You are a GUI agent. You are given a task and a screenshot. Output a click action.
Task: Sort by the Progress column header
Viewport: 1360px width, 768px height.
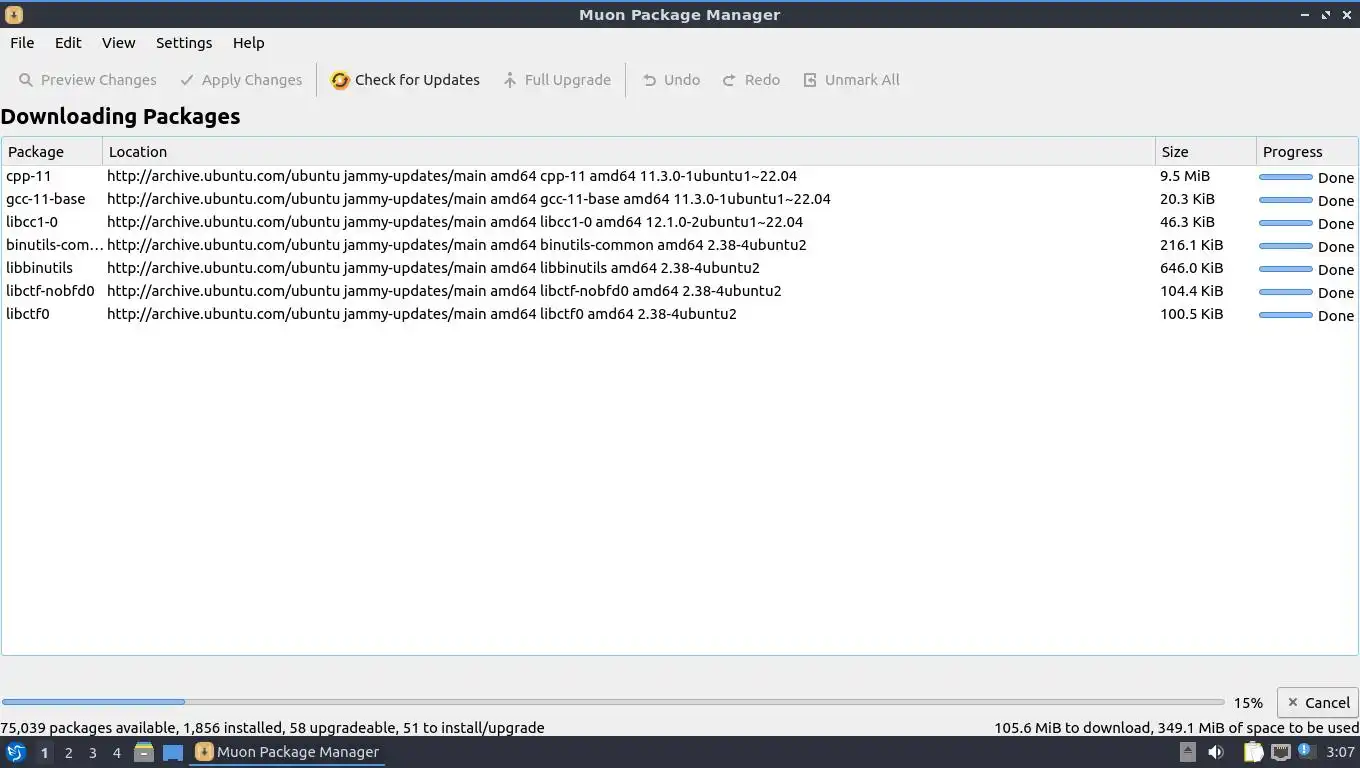point(1307,152)
